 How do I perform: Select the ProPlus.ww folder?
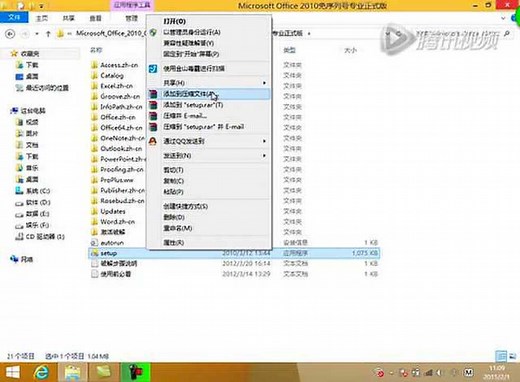(117, 180)
